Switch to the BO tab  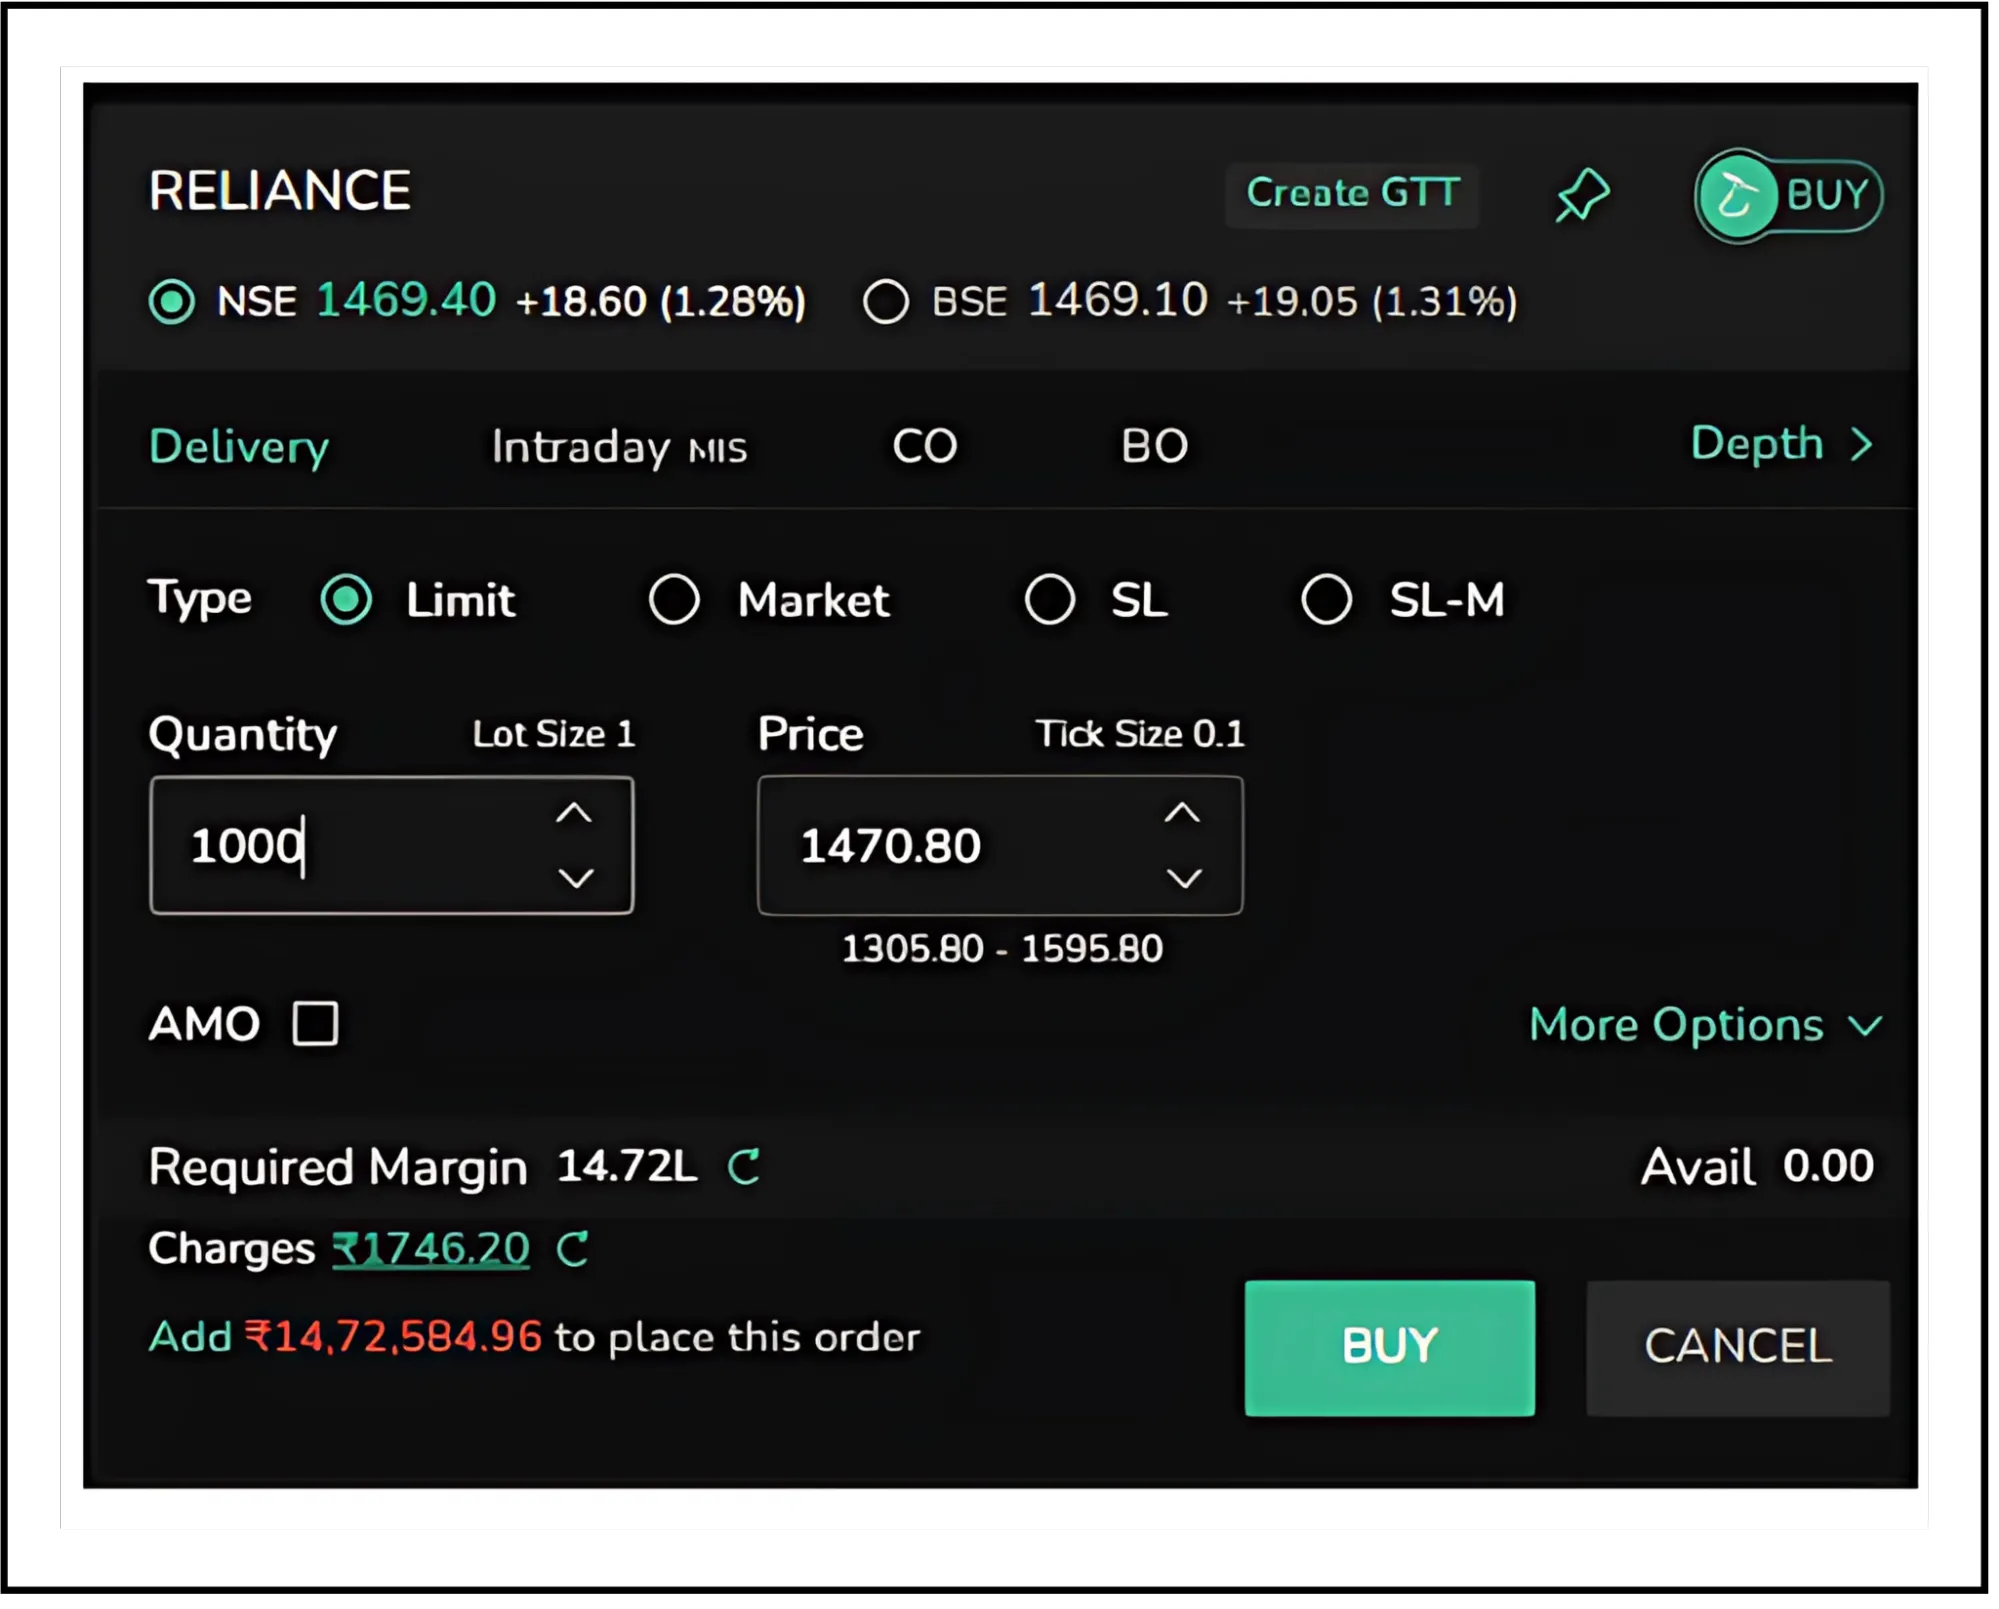tap(1155, 446)
